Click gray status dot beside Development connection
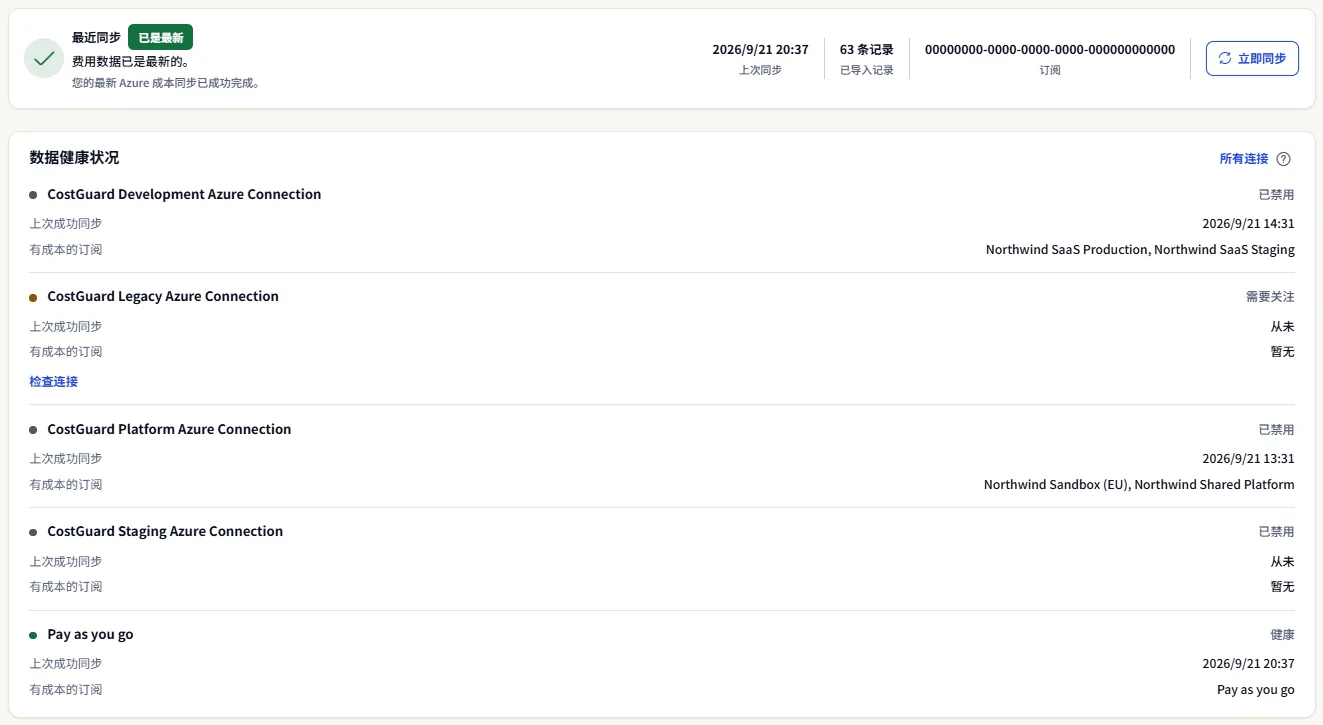1323x725 pixels. coord(33,195)
